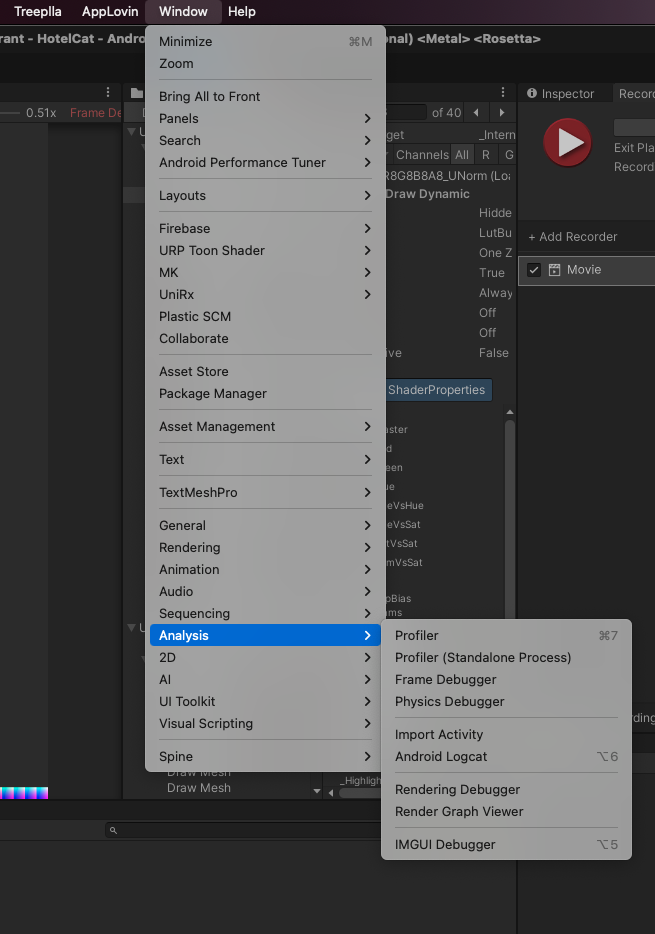This screenshot has height=934, width=655.
Task: Expand the Asset Management submenu
Action: pos(265,426)
